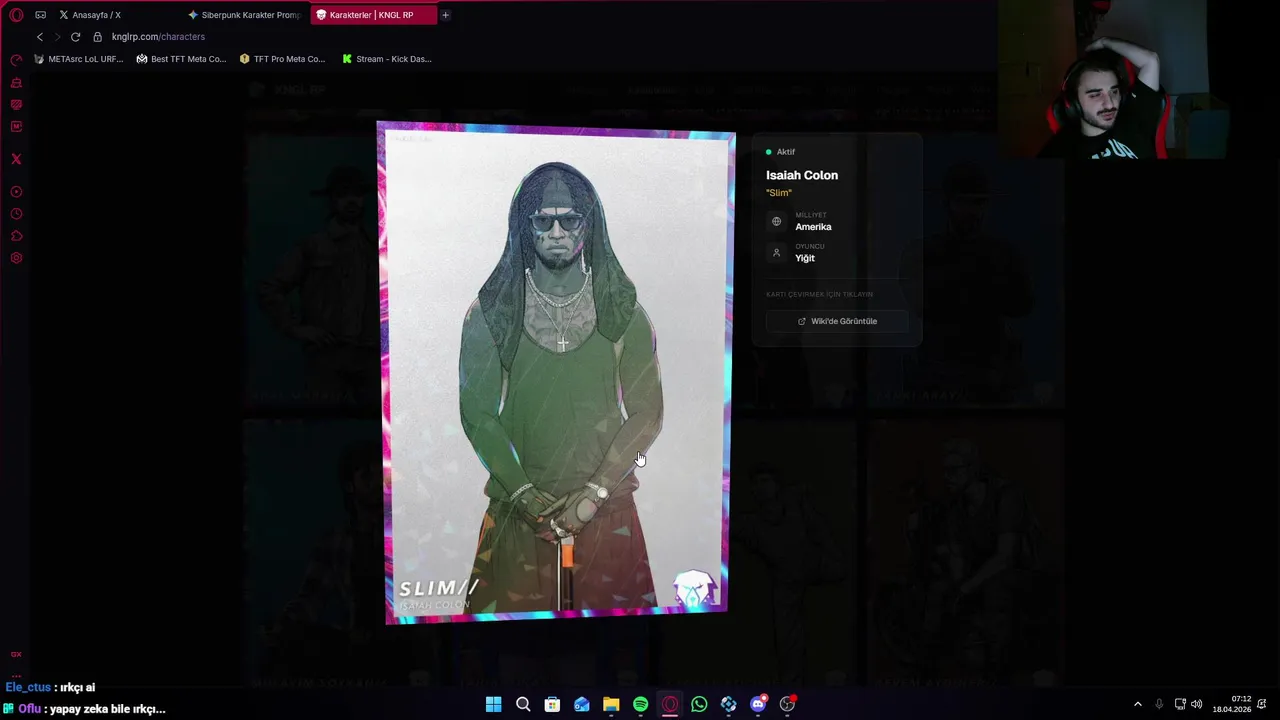Open clock showing 07:12 18.04.2026

pos(1232,704)
